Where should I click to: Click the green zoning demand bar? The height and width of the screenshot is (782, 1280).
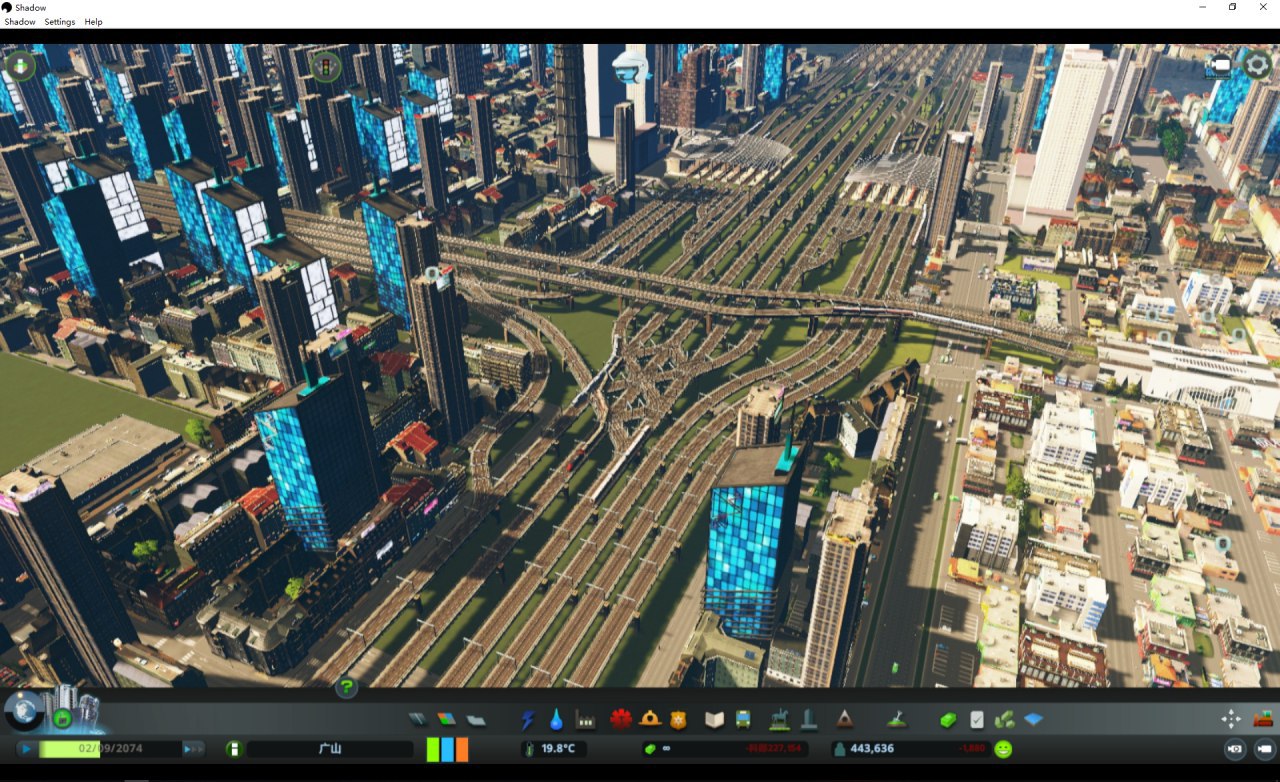tap(433, 749)
